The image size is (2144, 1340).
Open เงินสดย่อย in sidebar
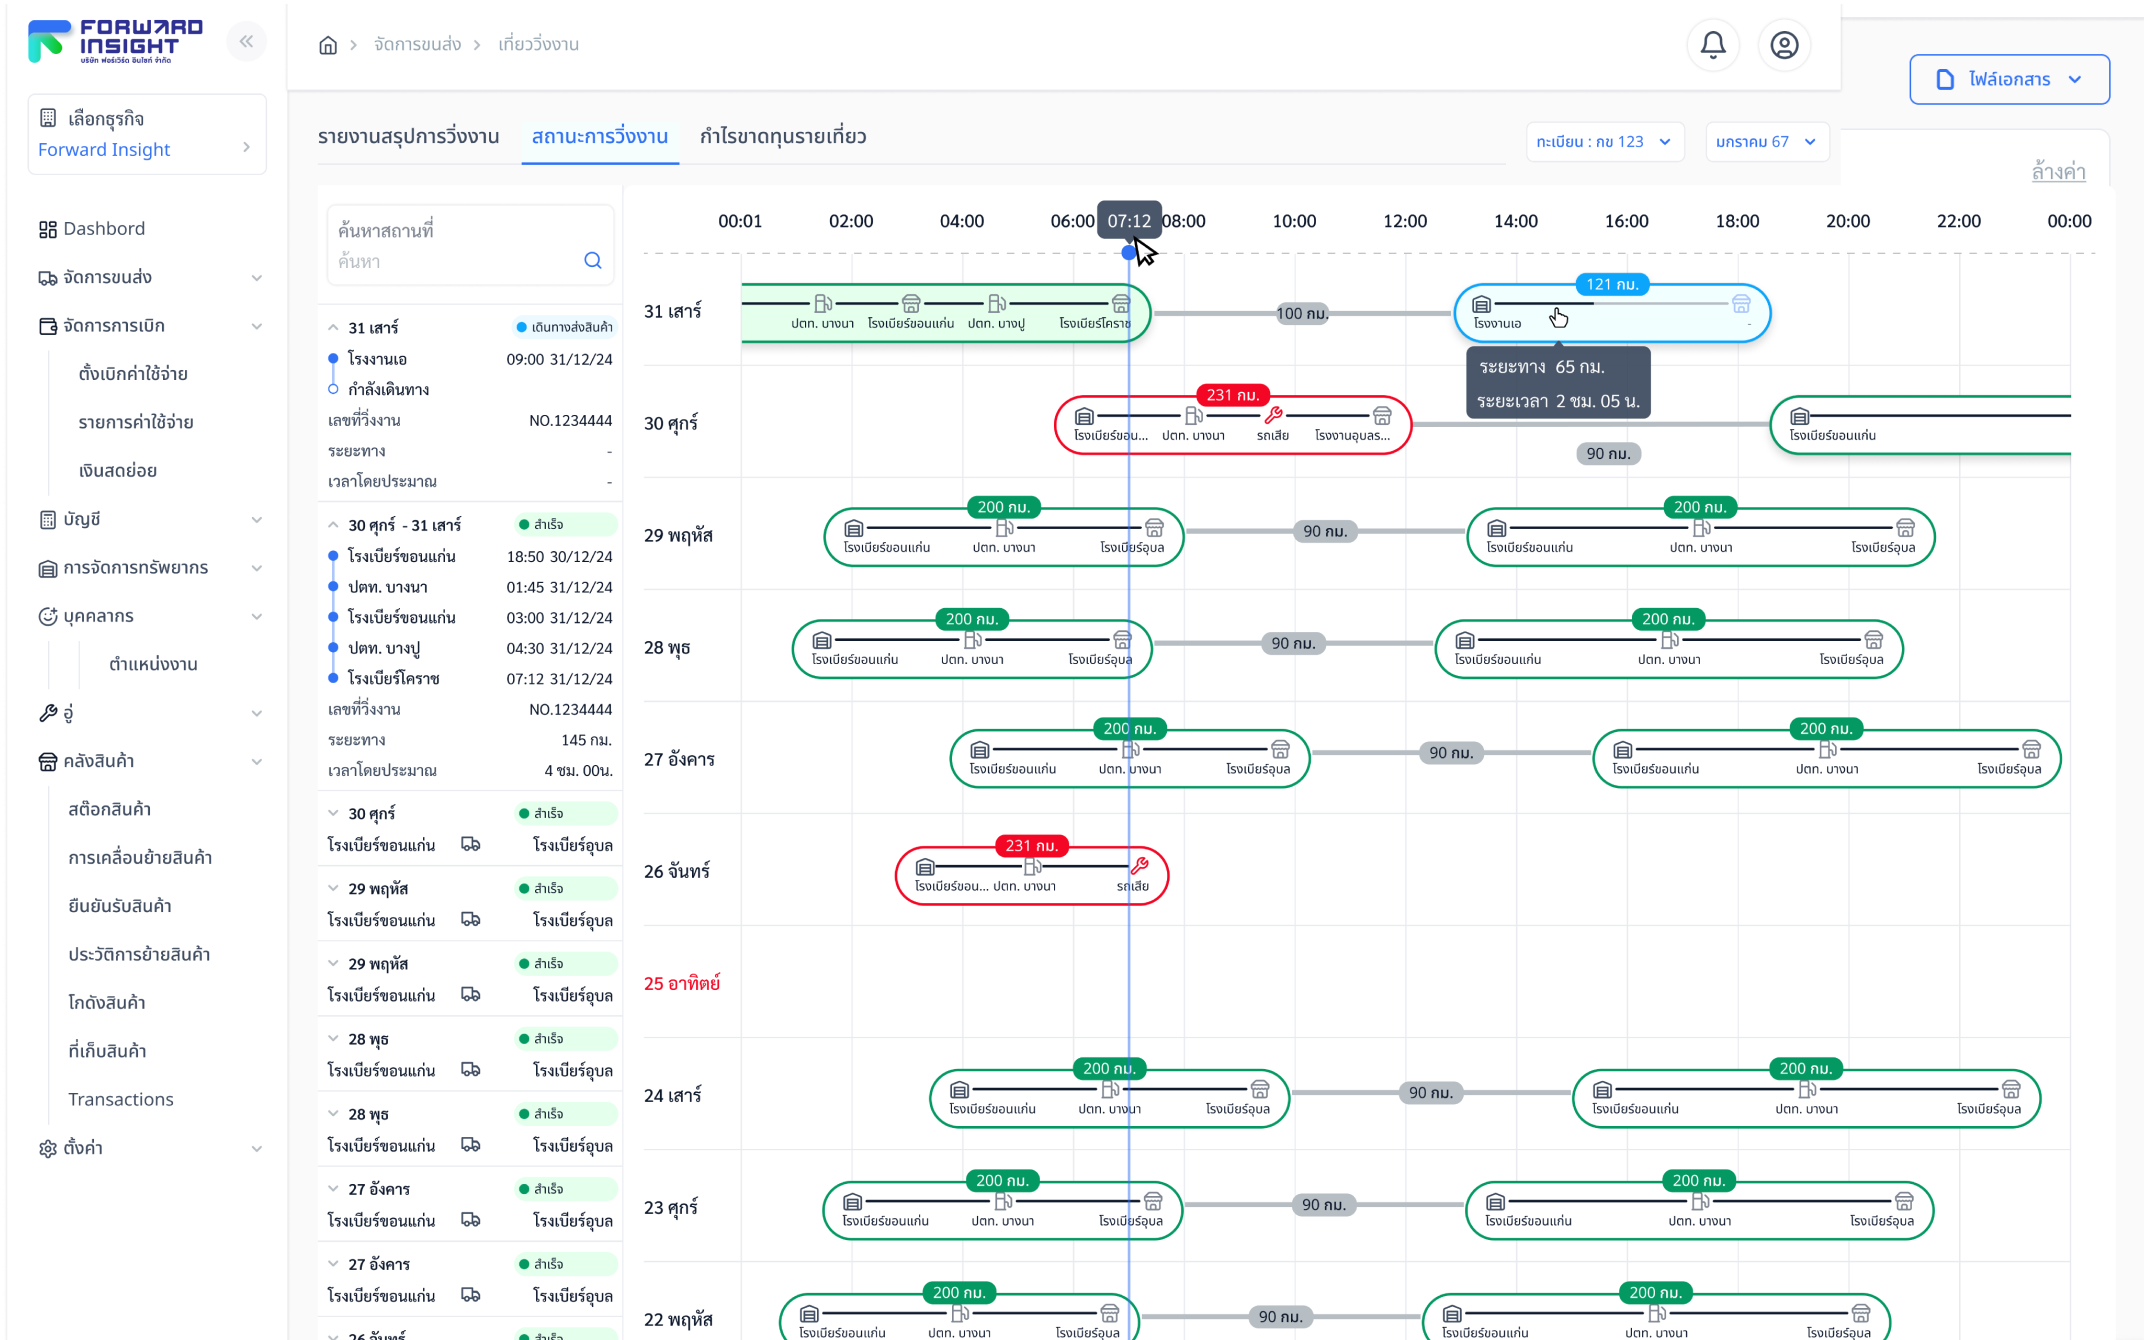pyautogui.click(x=118, y=471)
